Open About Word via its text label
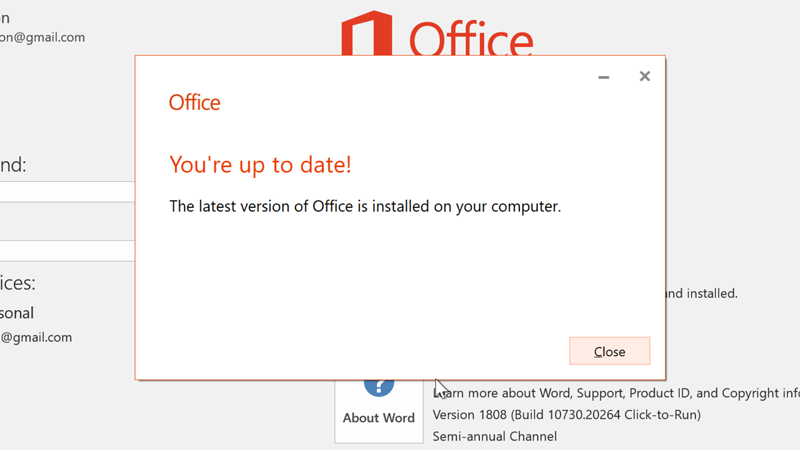Viewport: 800px width, 450px height. click(x=379, y=418)
